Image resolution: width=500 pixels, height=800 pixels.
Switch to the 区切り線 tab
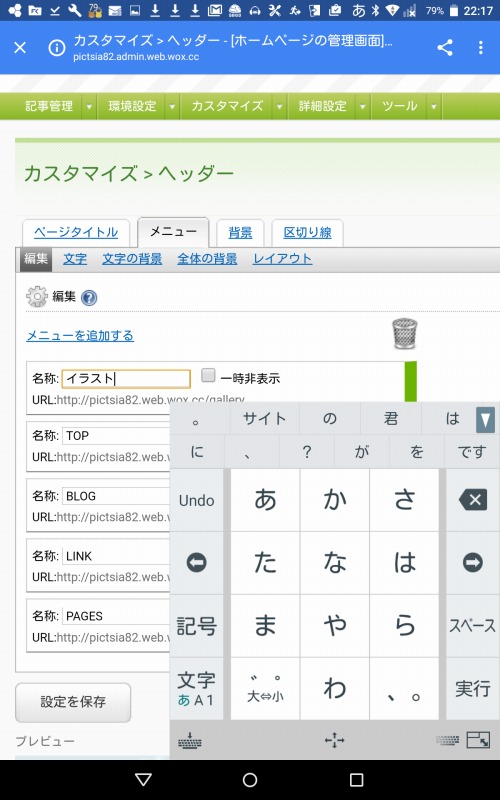[307, 233]
